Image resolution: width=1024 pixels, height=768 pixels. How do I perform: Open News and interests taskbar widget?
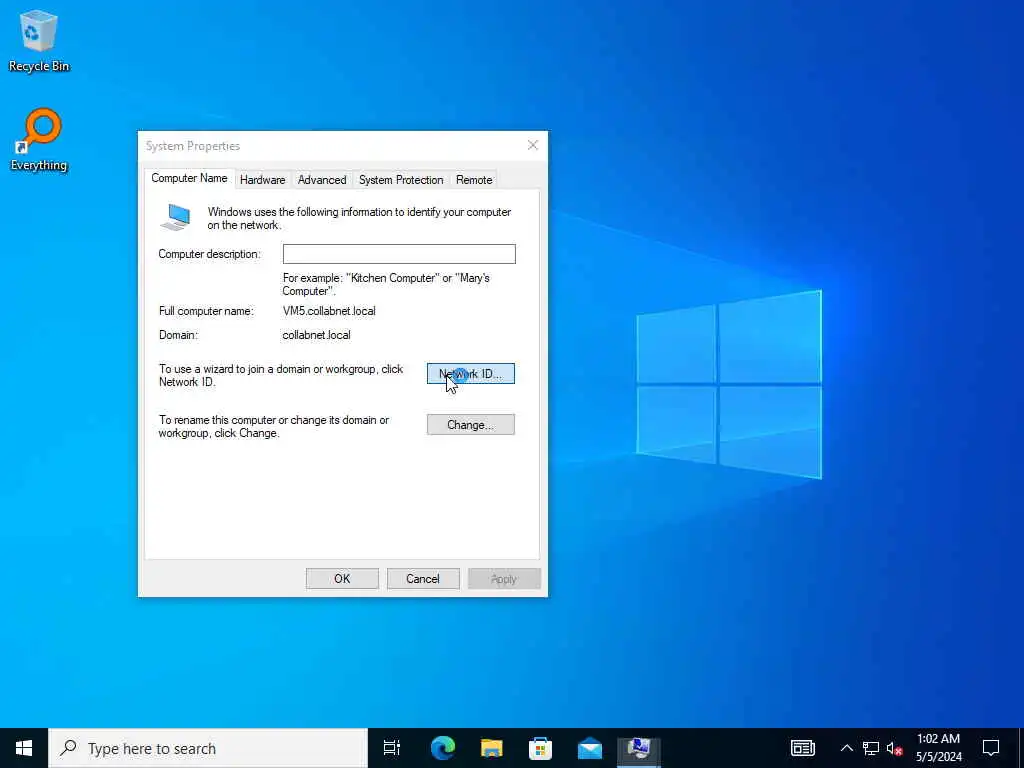pyautogui.click(x=803, y=748)
